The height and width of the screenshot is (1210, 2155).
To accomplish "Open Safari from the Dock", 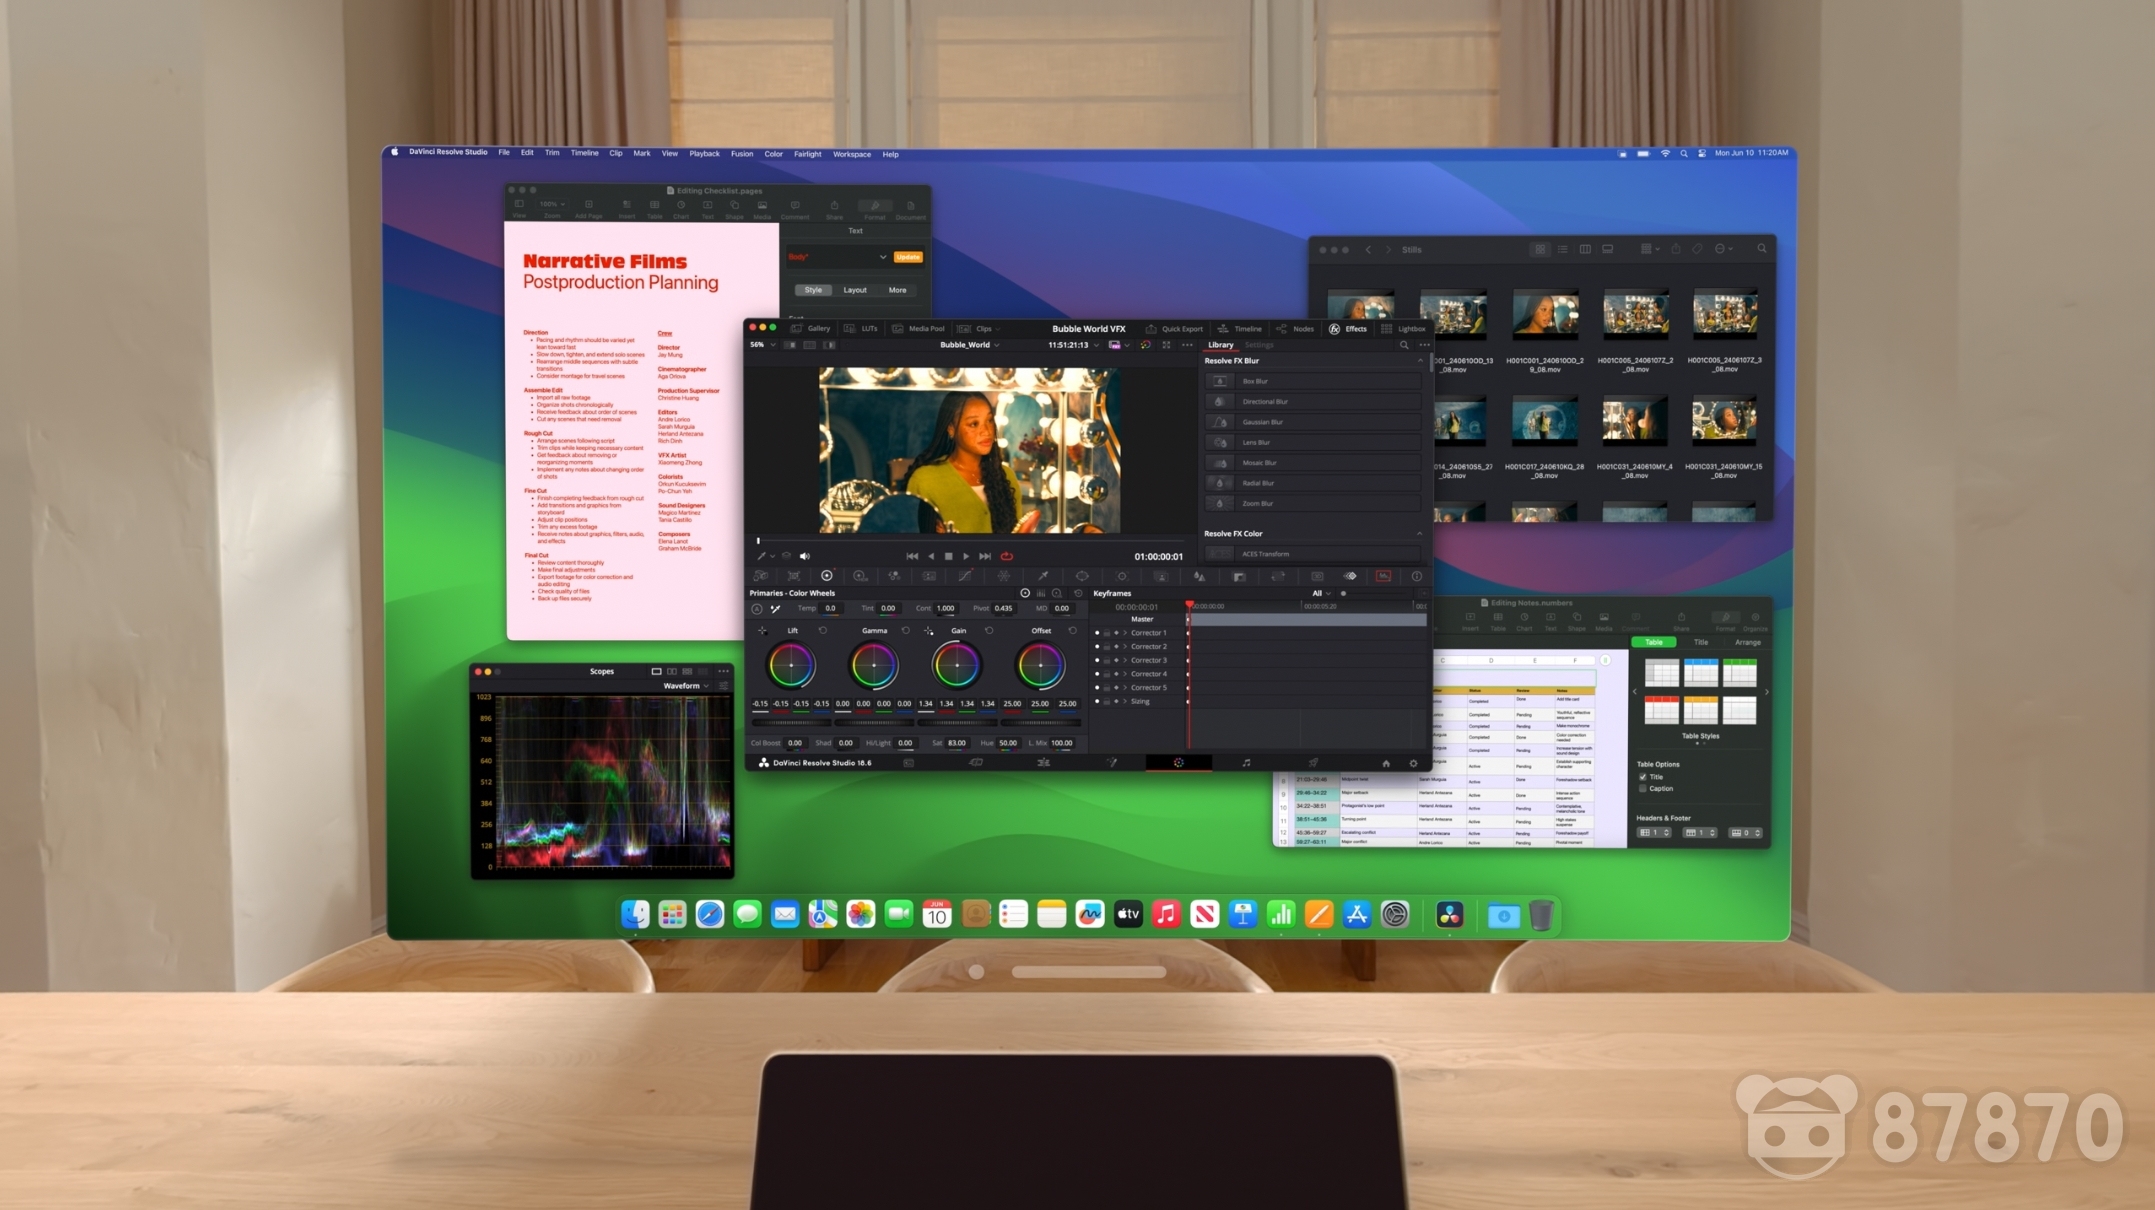I will point(709,914).
